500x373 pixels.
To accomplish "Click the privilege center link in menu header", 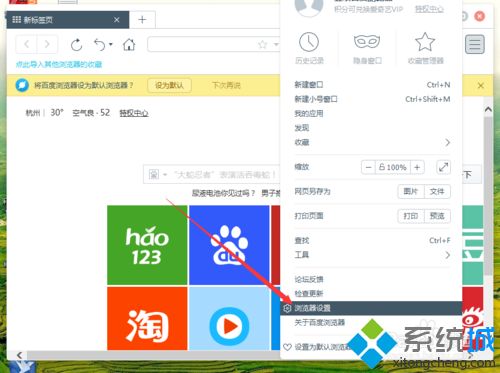I will pyautogui.click(x=429, y=9).
